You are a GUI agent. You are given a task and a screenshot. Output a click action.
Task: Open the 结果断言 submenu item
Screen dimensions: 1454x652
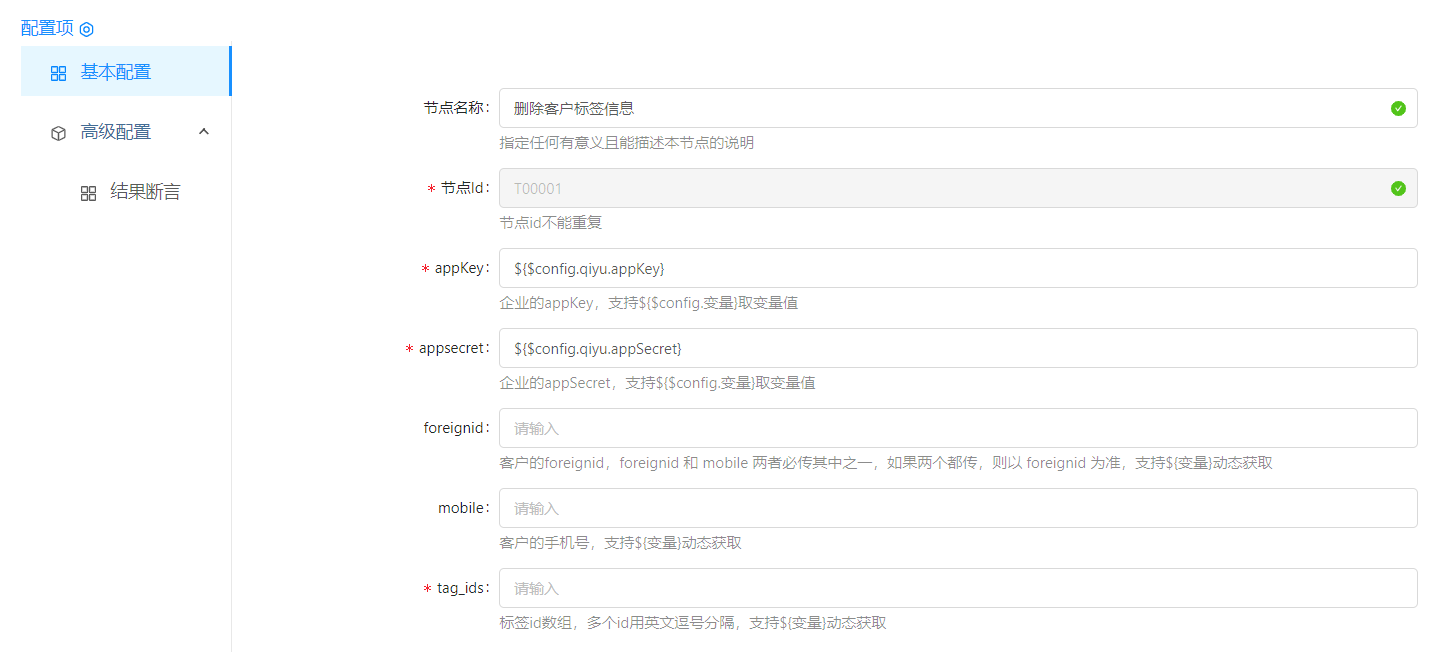click(x=145, y=192)
